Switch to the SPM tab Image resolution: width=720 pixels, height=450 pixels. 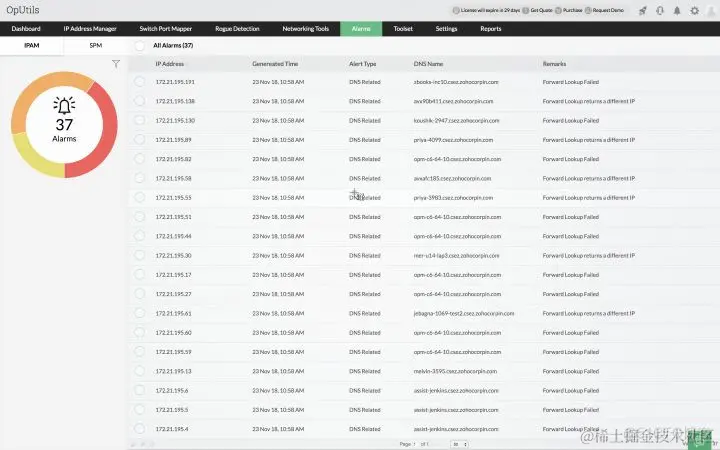point(96,45)
